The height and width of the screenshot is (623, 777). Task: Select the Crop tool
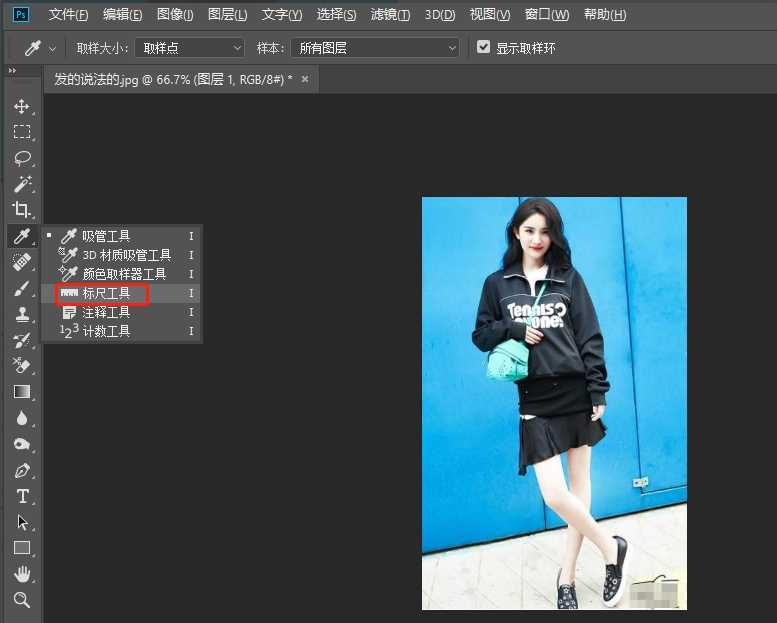pos(21,210)
